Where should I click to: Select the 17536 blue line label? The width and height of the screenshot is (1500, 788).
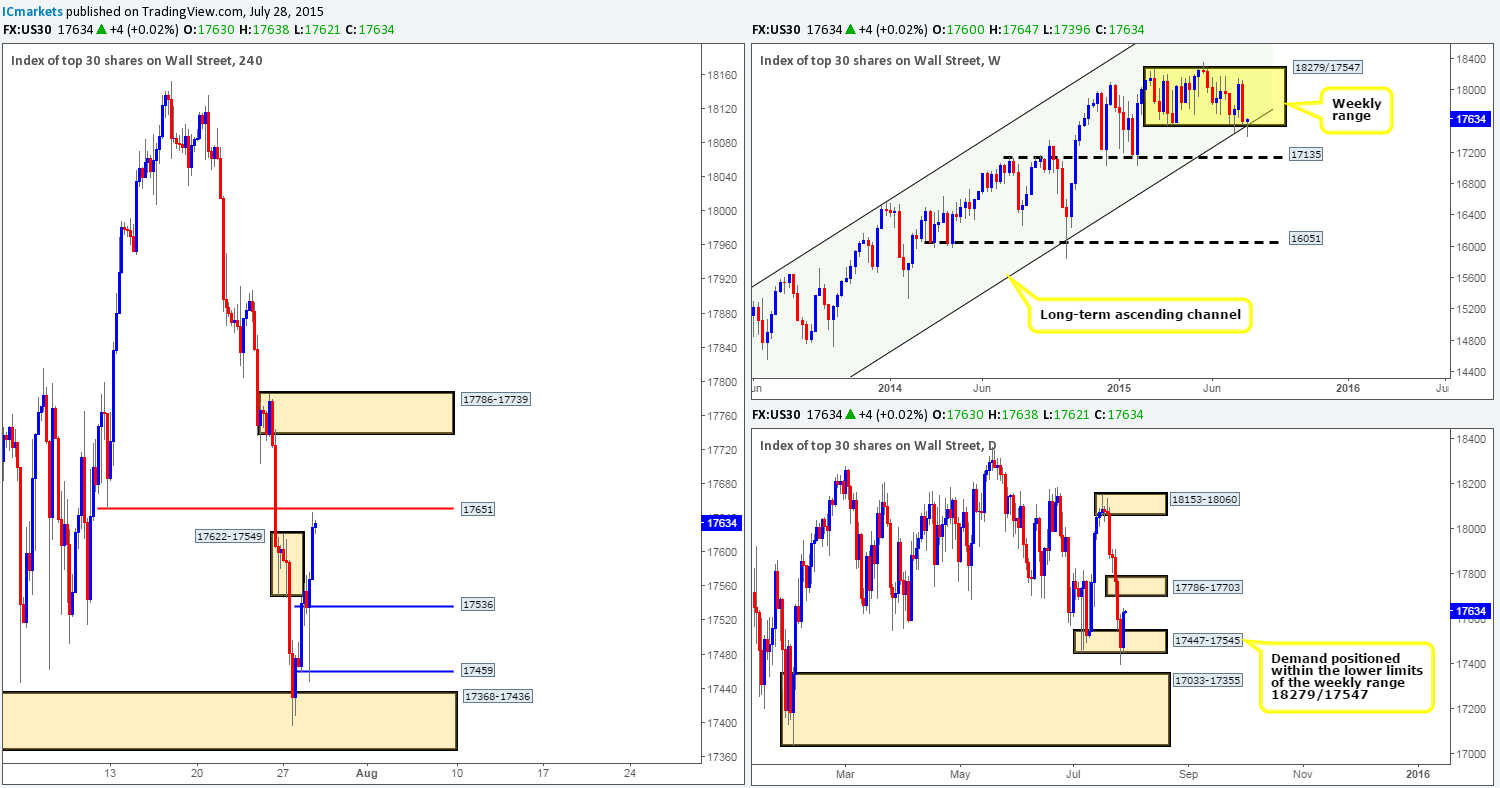click(x=479, y=605)
